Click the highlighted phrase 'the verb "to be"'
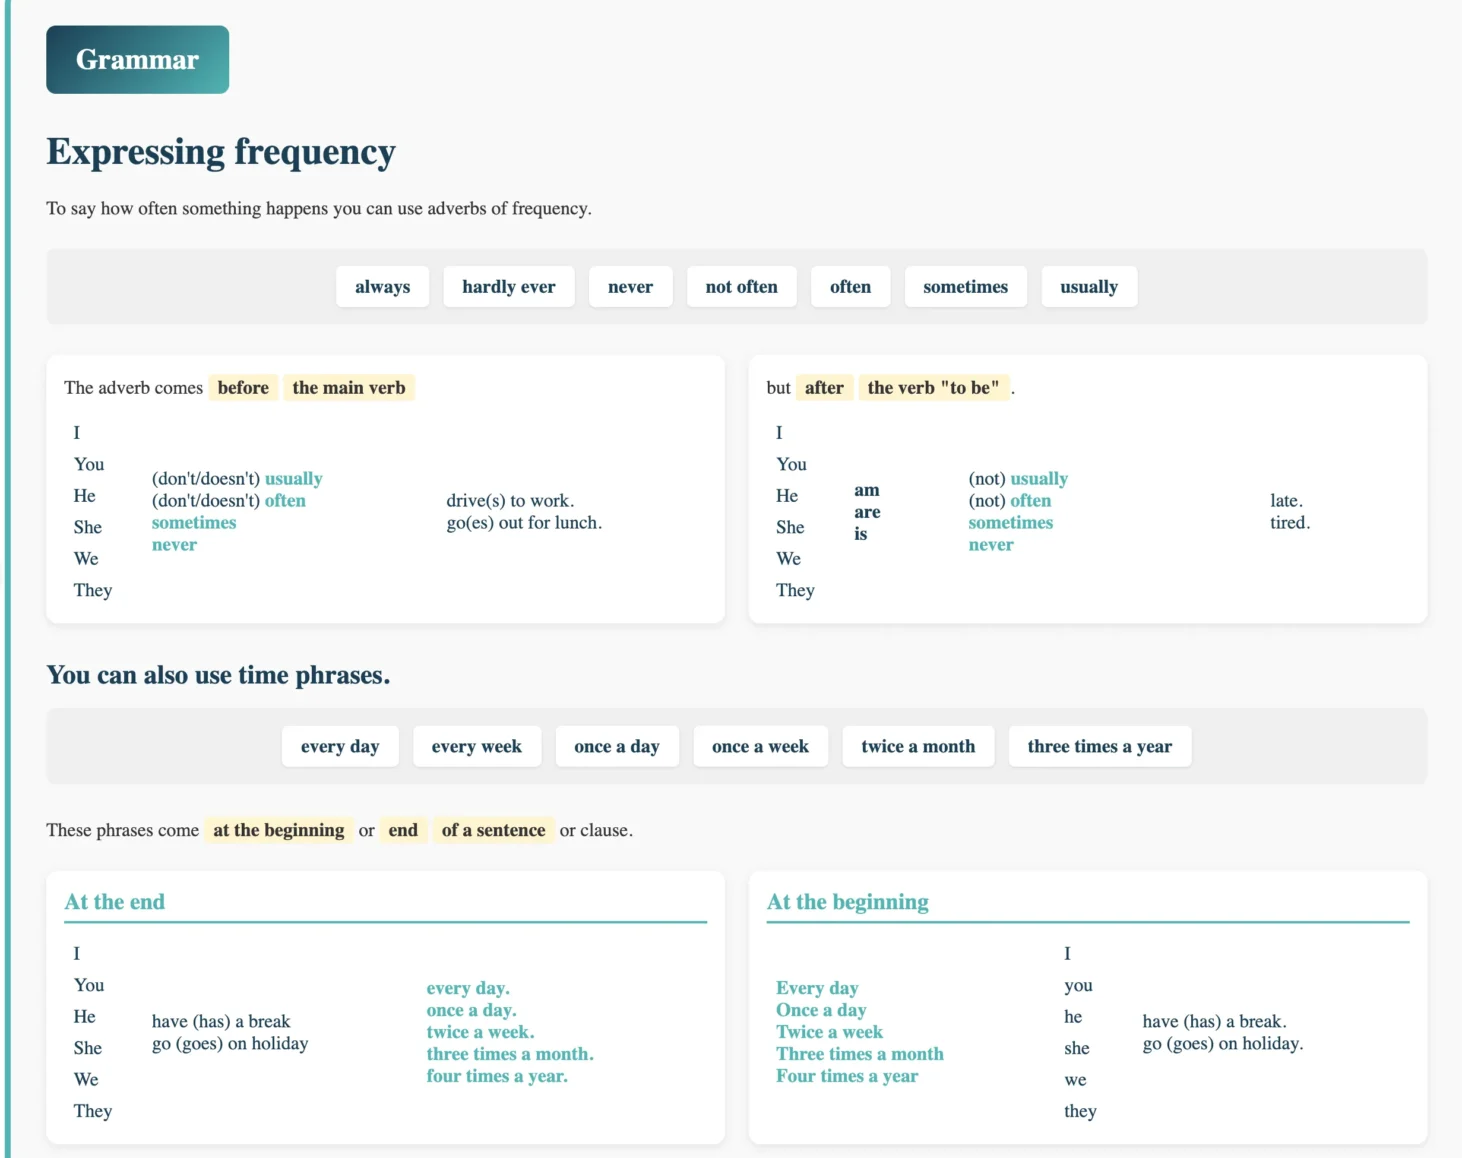 (933, 388)
